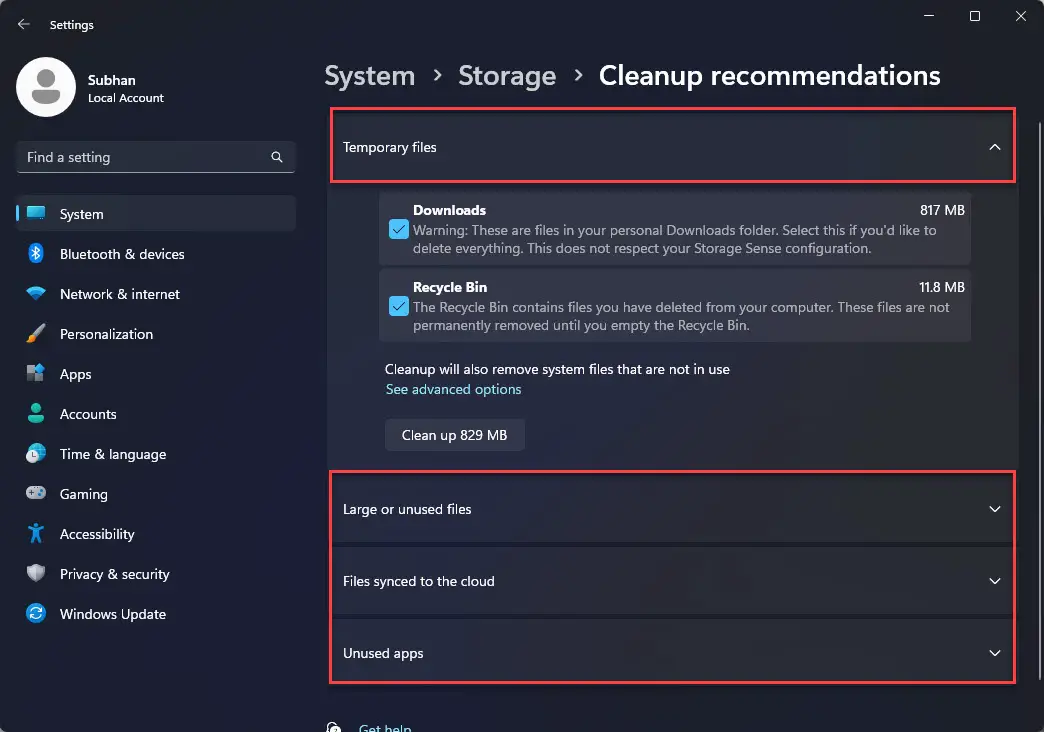The image size is (1044, 732).
Task: Click the Get help link
Action: (x=385, y=727)
